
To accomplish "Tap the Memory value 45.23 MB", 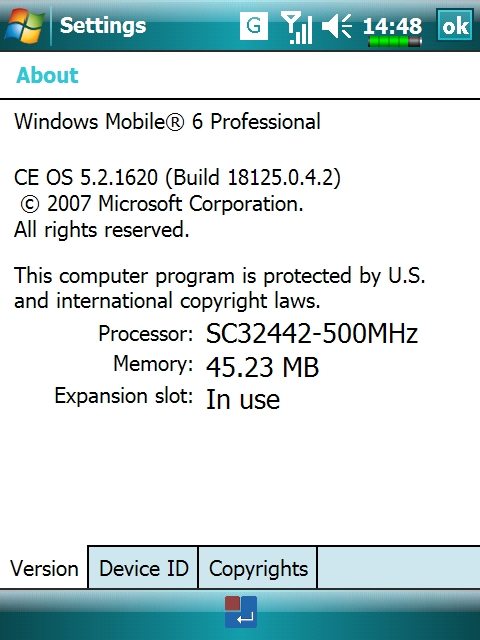I will click(262, 367).
